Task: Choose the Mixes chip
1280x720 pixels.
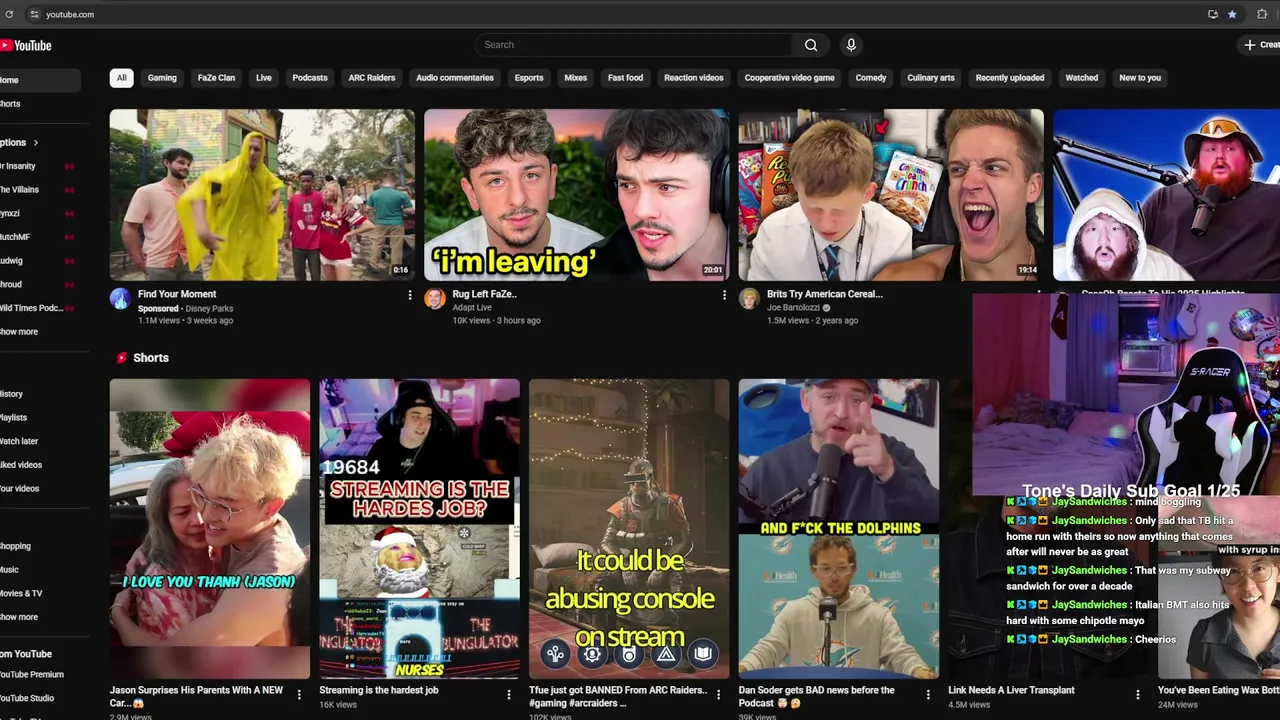Action: point(576,78)
